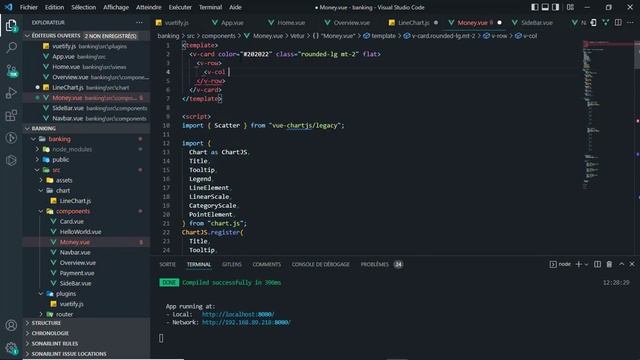
Task: Open the Aide menu
Action: tap(235, 7)
